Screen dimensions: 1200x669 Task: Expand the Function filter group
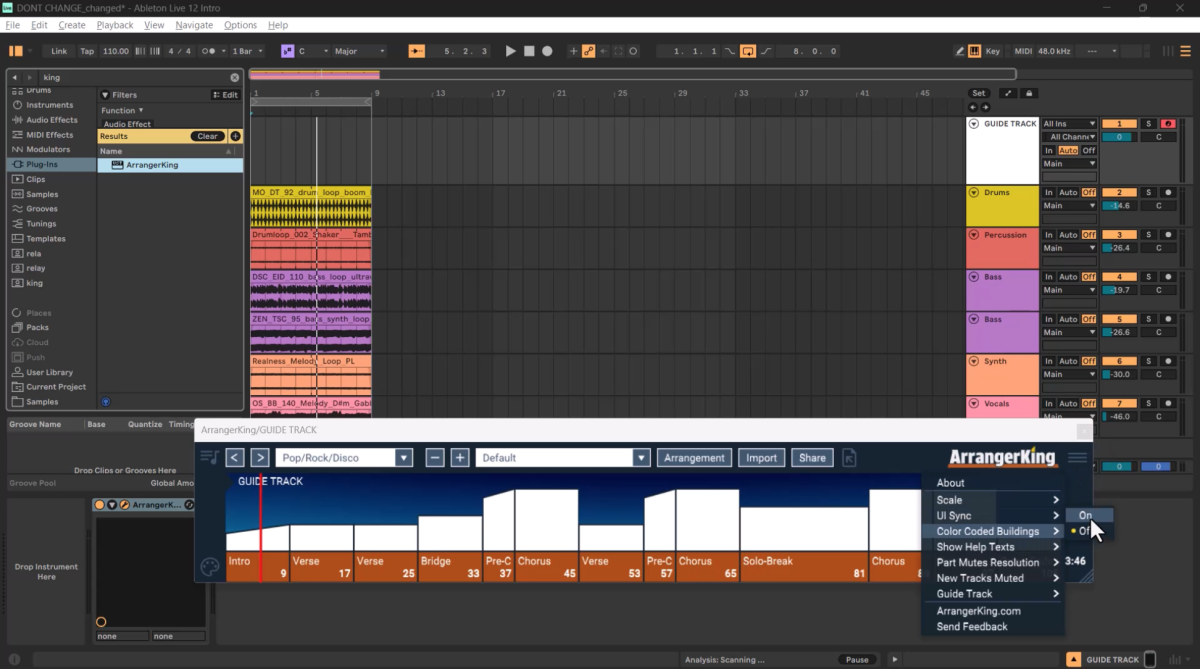(x=122, y=110)
